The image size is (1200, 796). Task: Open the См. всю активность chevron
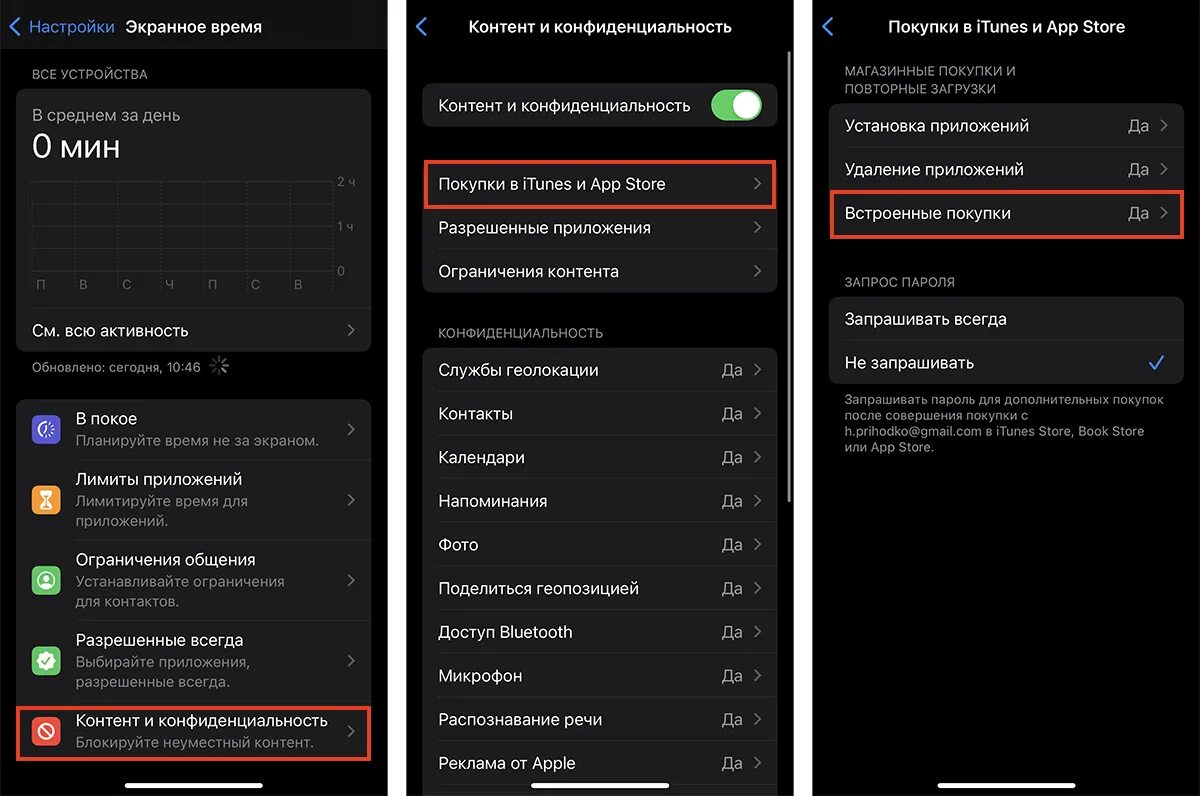[x=351, y=330]
